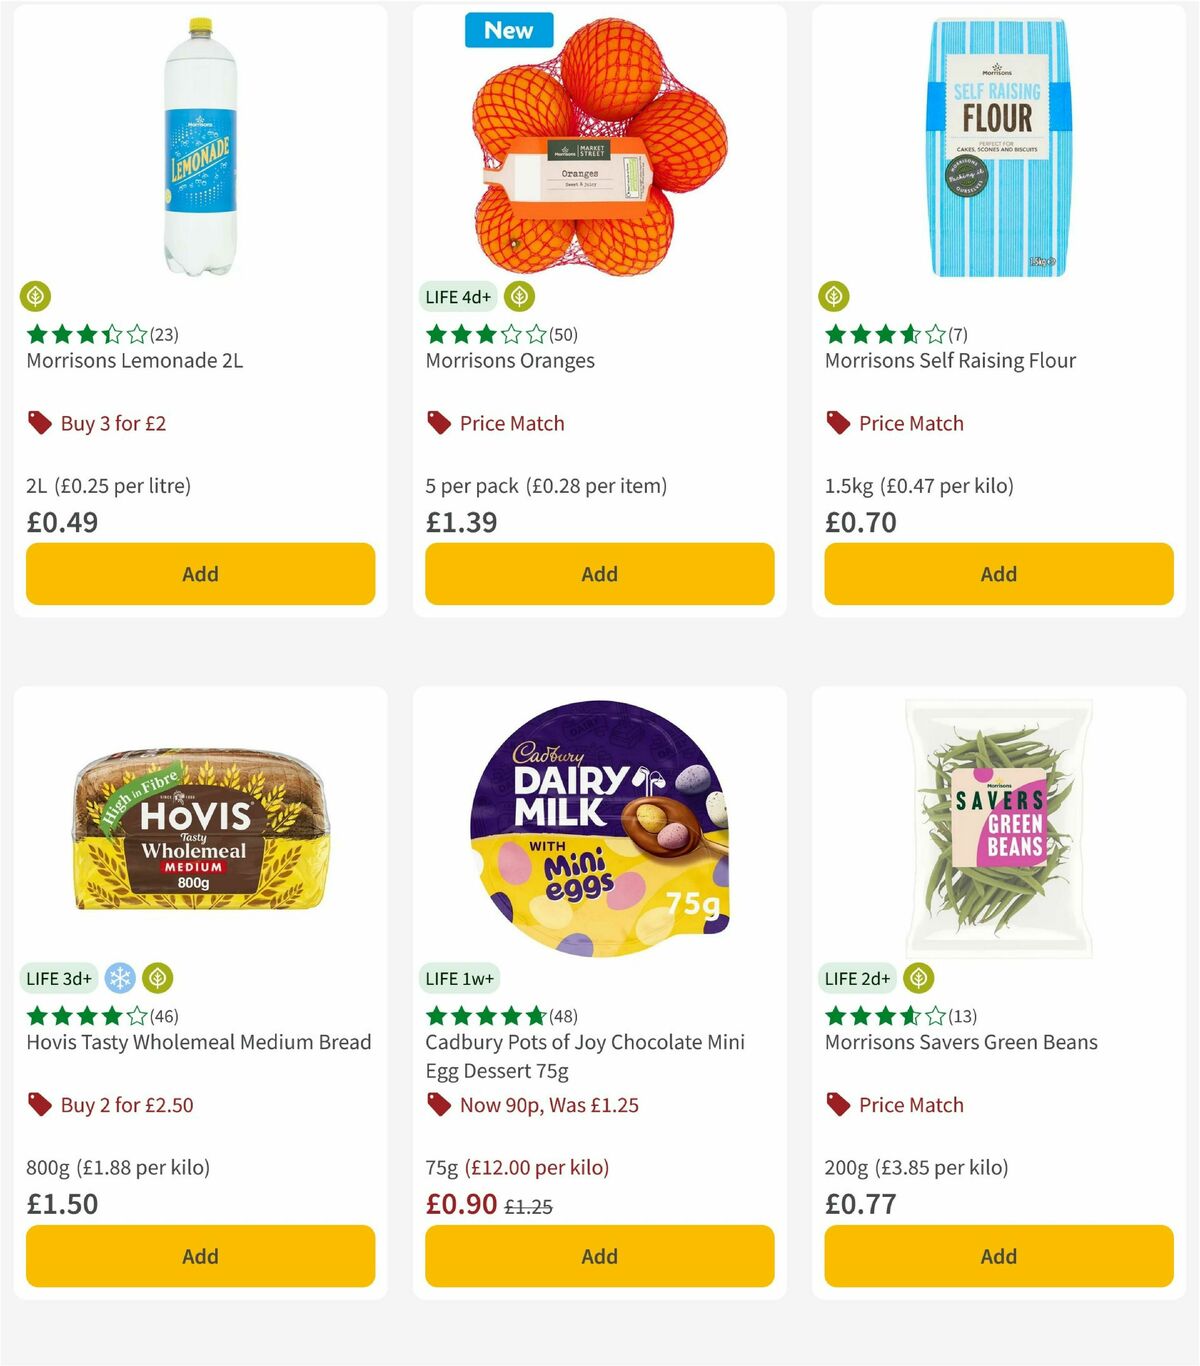Click the leaf icon above Morrisons Self Raising Flour rating
The height and width of the screenshot is (1366, 1200).
point(835,296)
